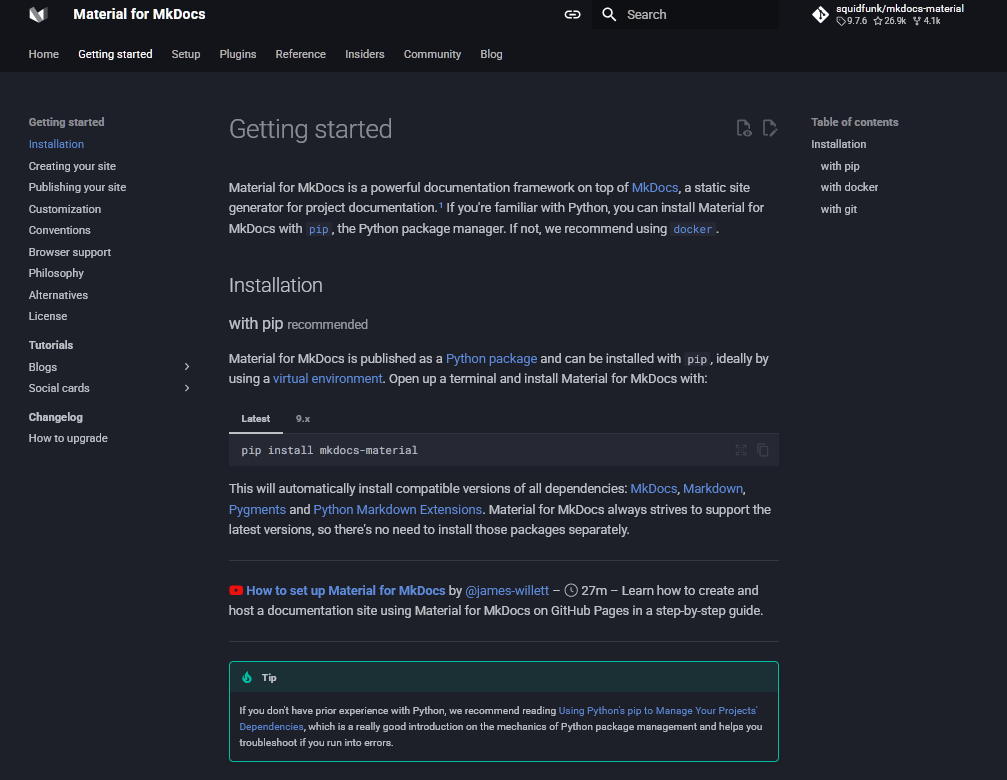Image resolution: width=1007 pixels, height=780 pixels.
Task: Open the Browser support page
Action: click(x=69, y=252)
